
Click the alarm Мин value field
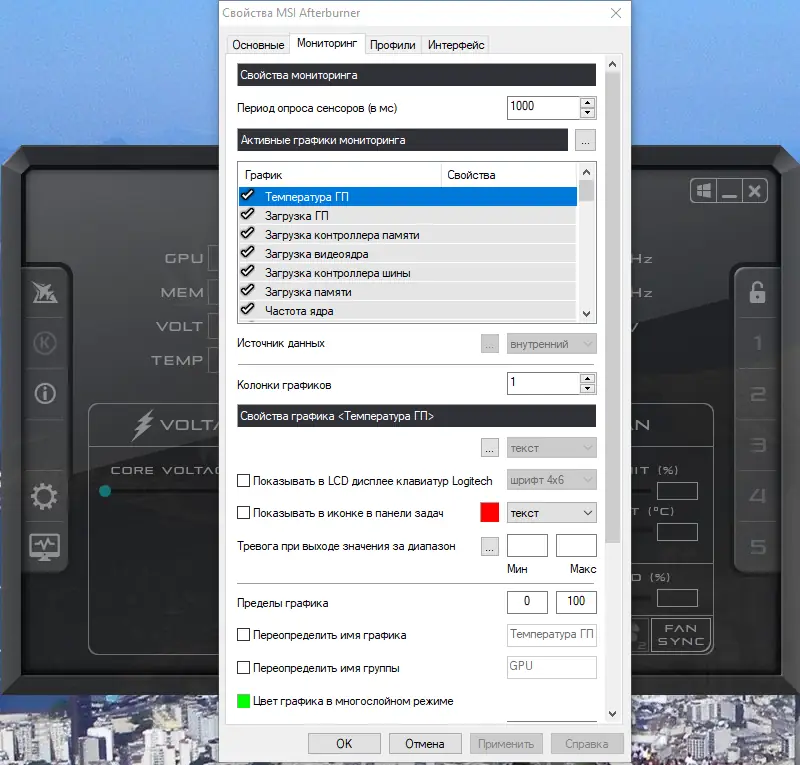[x=528, y=546]
